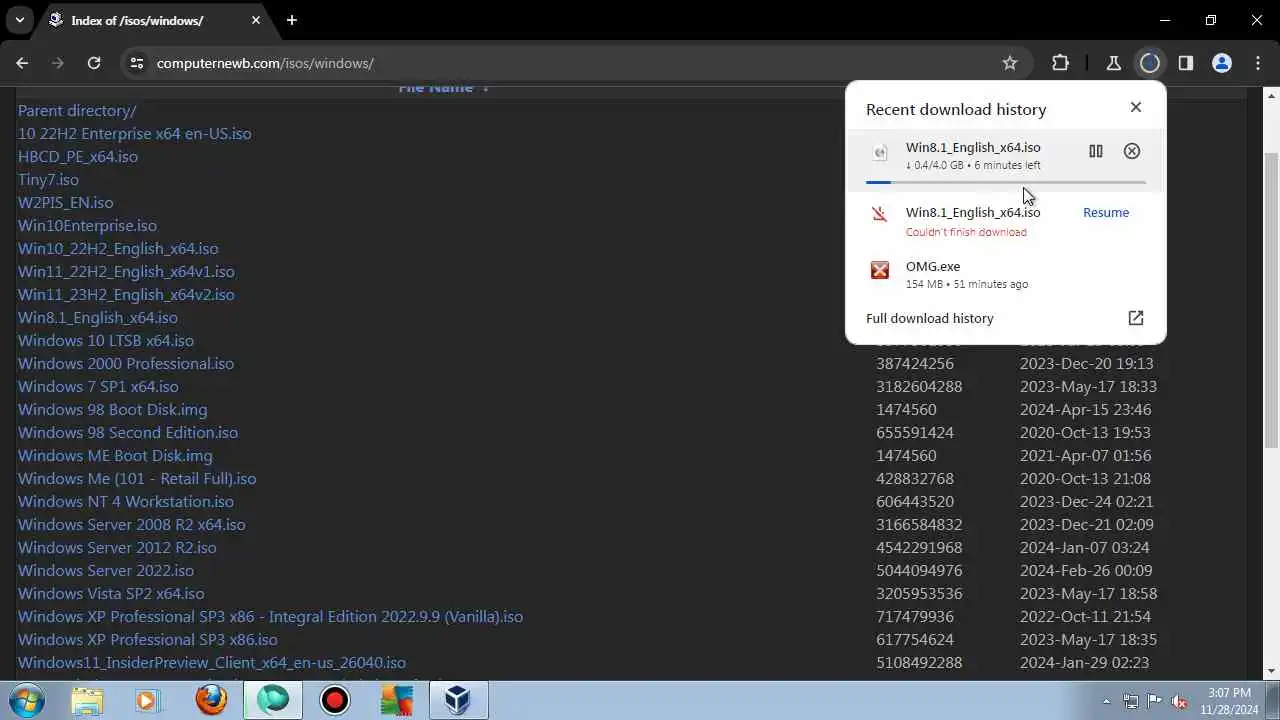This screenshot has height=720, width=1280.
Task: Pause the Win8.1_English_x64.iso download
Action: (x=1096, y=151)
